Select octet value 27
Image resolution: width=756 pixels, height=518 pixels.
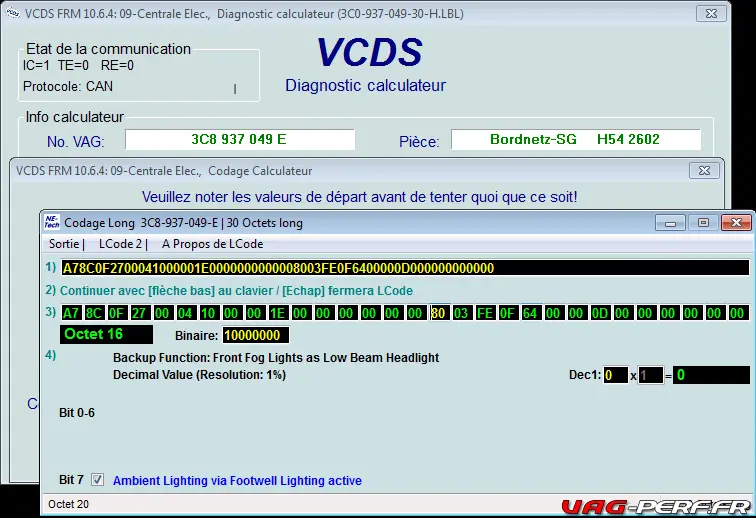139,313
